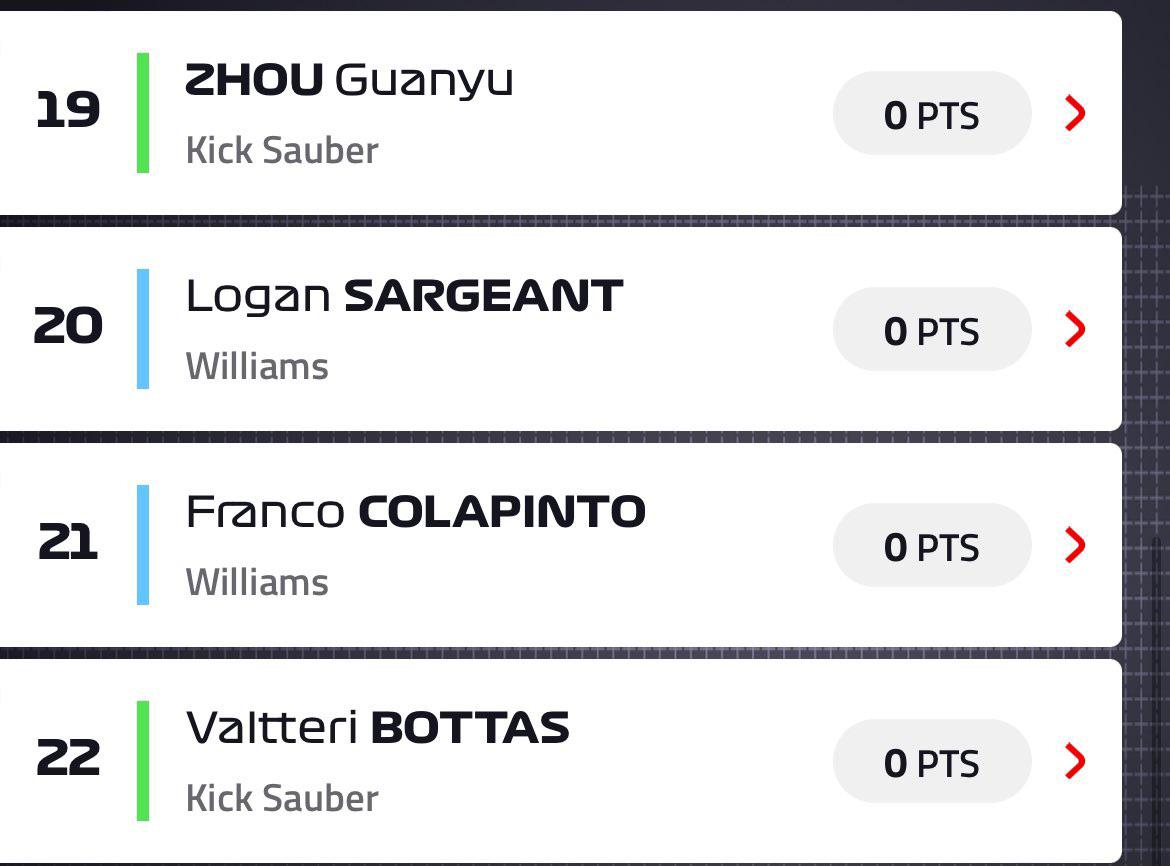Open Zhou Guanyu's red chevron arrow

1075,113
